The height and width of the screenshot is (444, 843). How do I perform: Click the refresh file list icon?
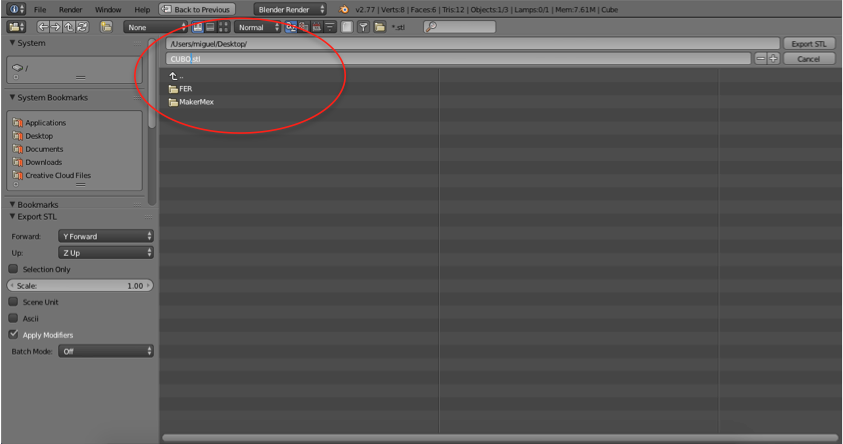point(81,27)
